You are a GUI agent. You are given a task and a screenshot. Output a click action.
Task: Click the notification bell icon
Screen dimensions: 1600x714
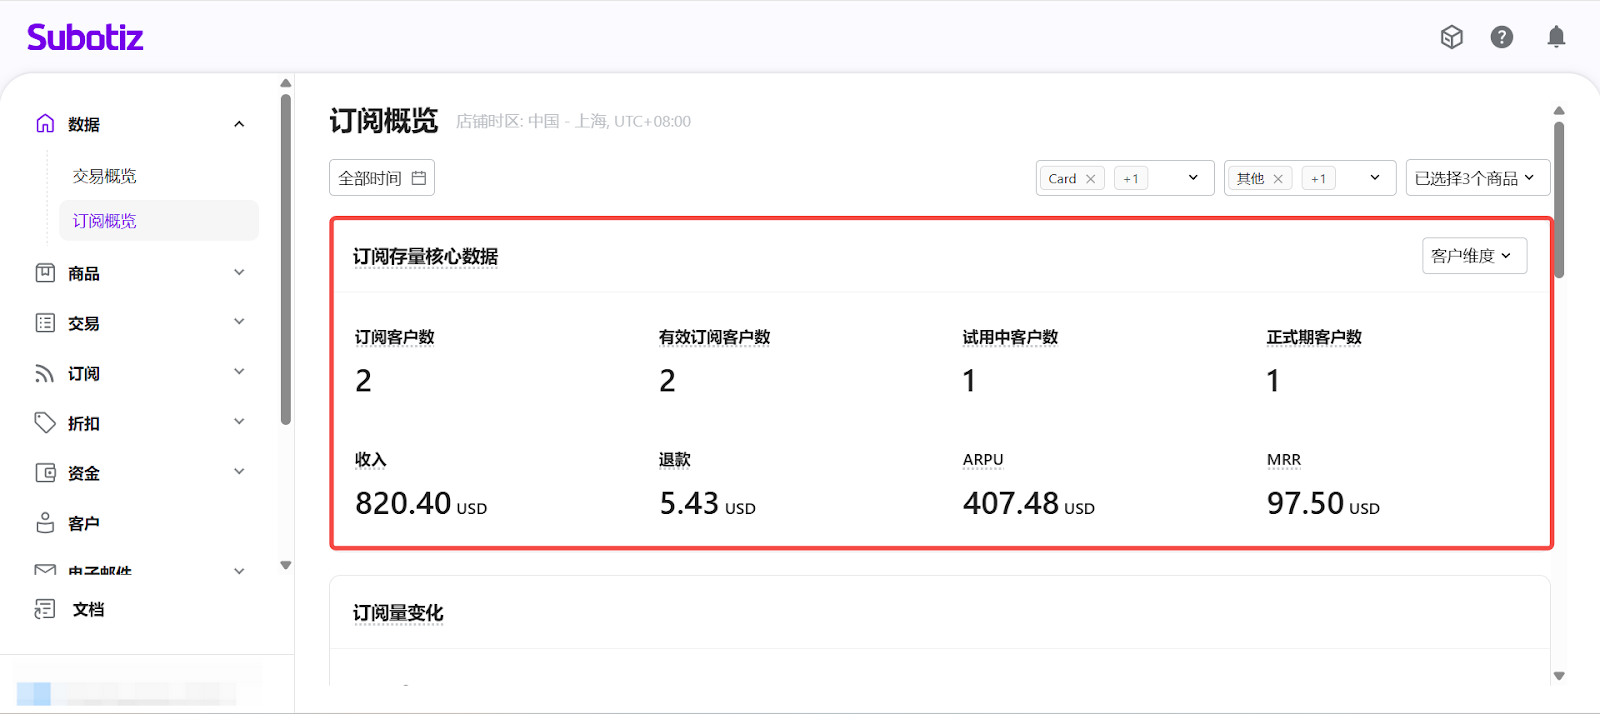(x=1556, y=37)
